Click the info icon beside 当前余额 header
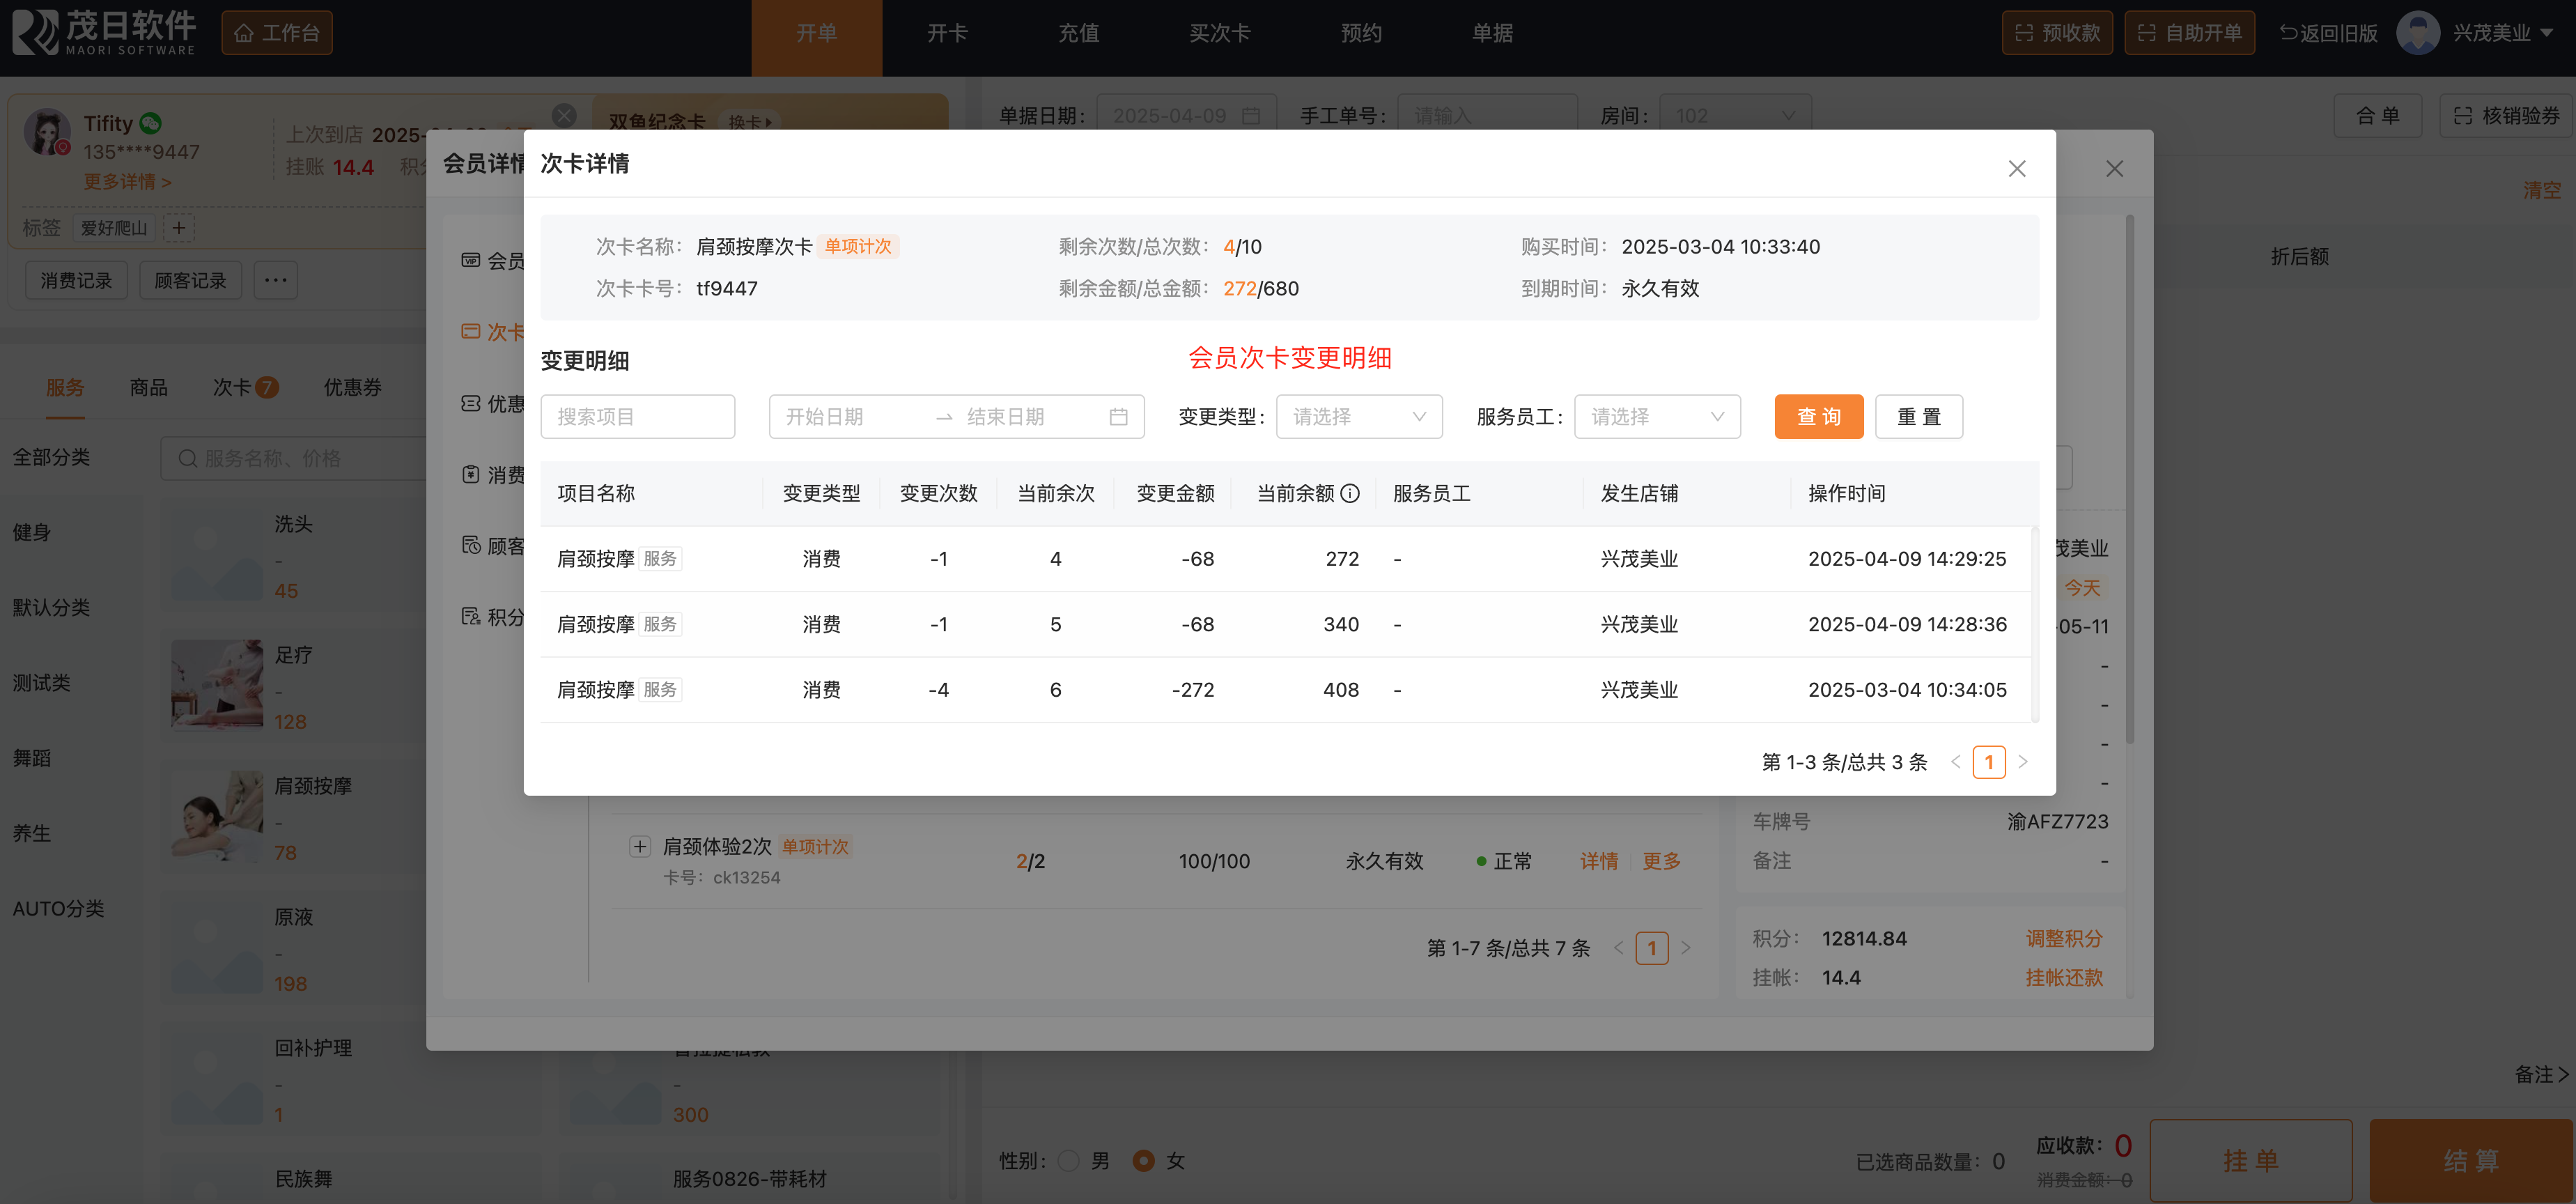Image resolution: width=2576 pixels, height=1204 pixels. (1350, 493)
